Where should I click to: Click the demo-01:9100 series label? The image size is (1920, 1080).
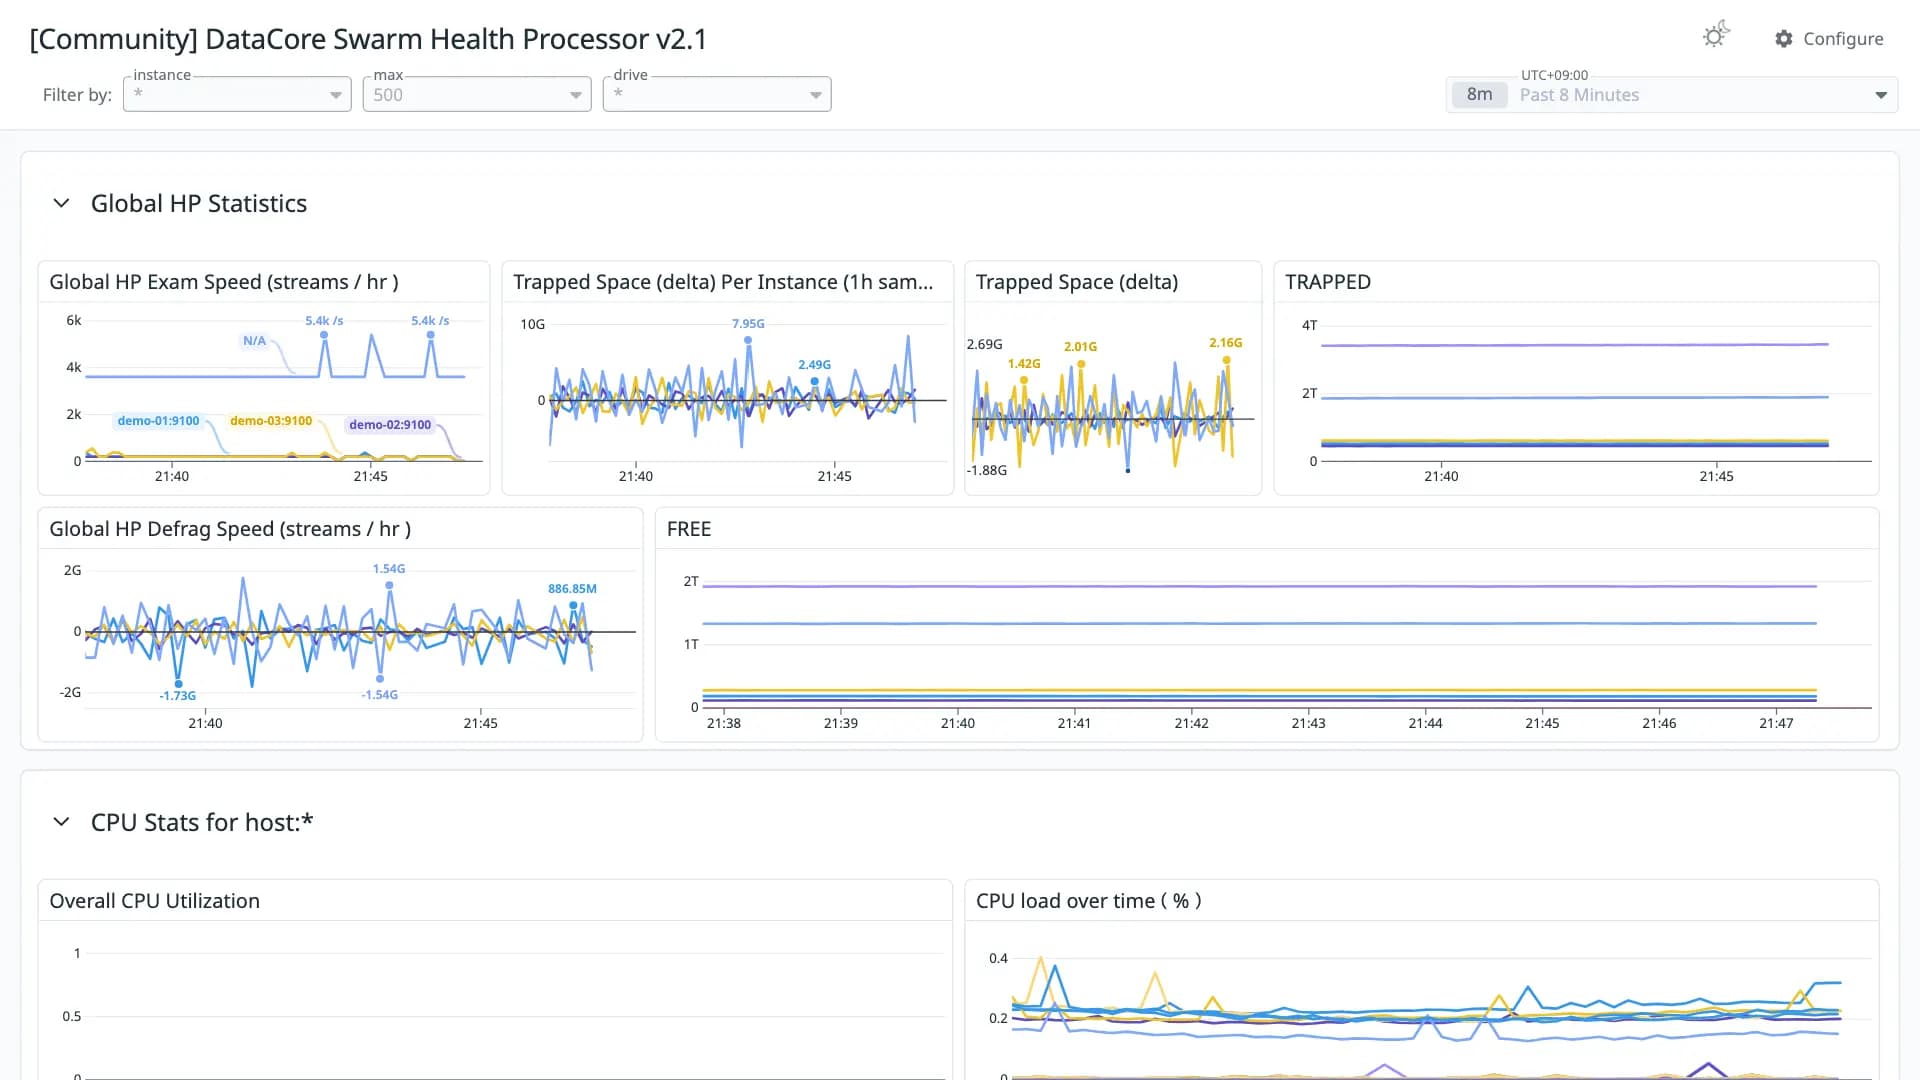click(158, 421)
